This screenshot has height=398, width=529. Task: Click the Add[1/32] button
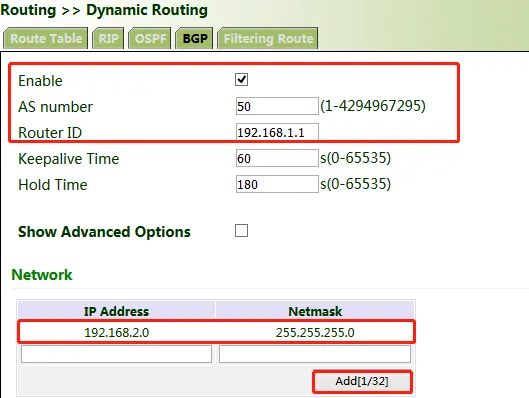tap(362, 381)
